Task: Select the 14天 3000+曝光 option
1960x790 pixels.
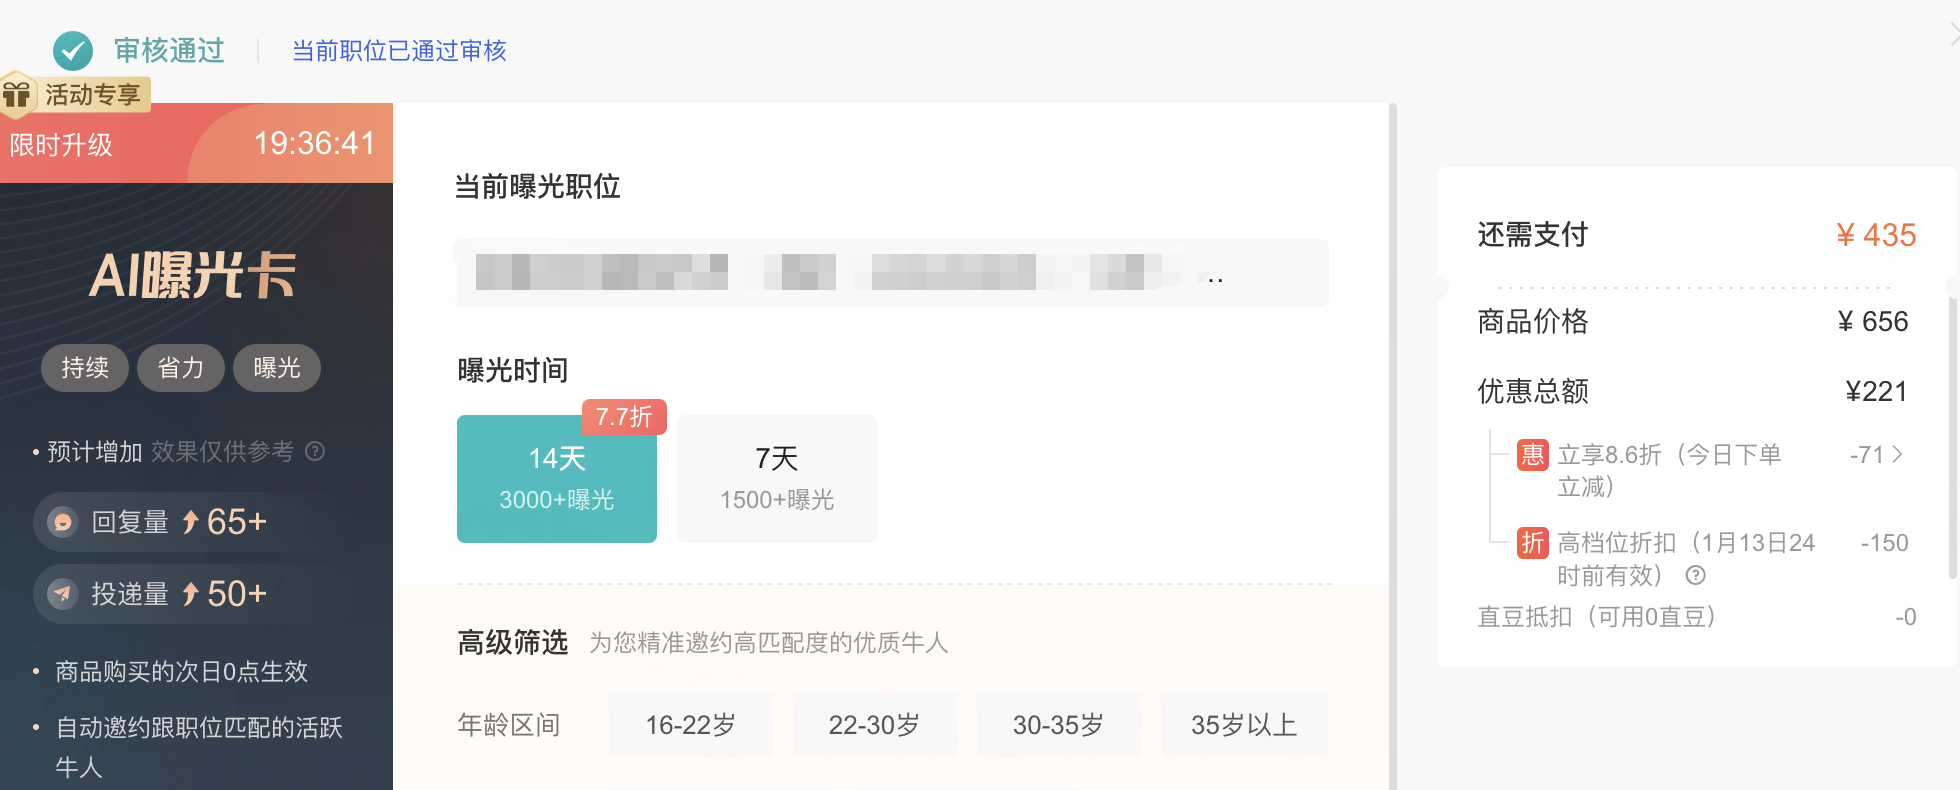Action: click(556, 478)
